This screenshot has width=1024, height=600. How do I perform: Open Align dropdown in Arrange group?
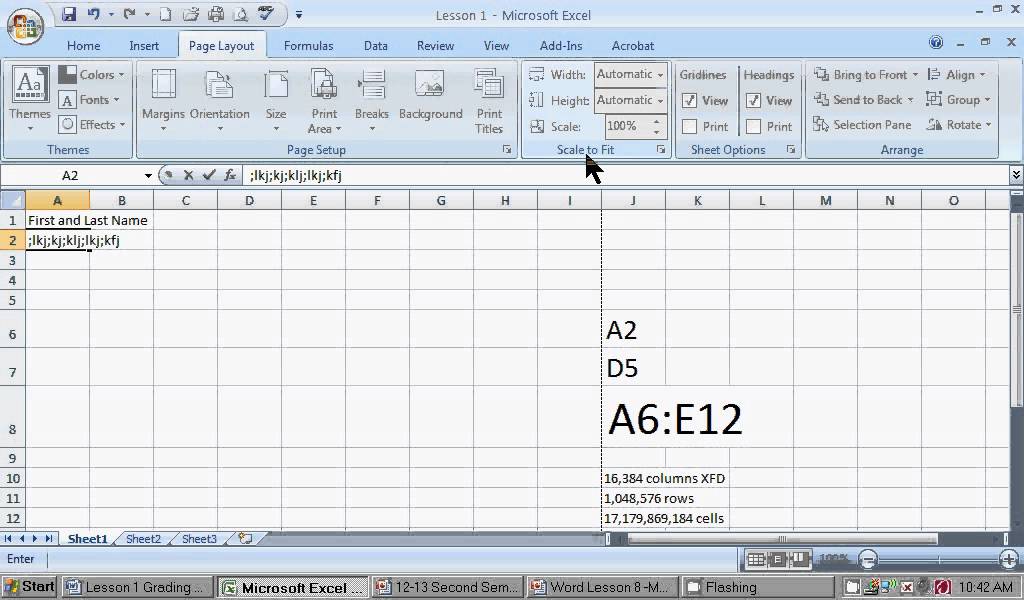(x=956, y=74)
